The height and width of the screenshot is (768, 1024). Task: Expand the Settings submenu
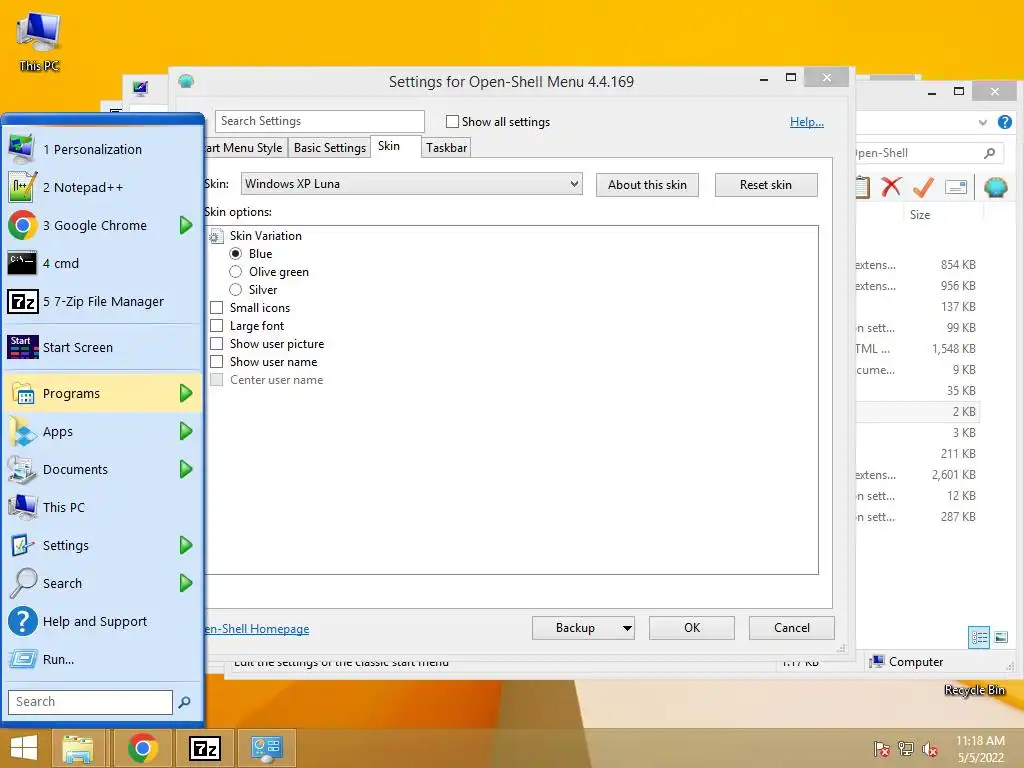click(186, 545)
